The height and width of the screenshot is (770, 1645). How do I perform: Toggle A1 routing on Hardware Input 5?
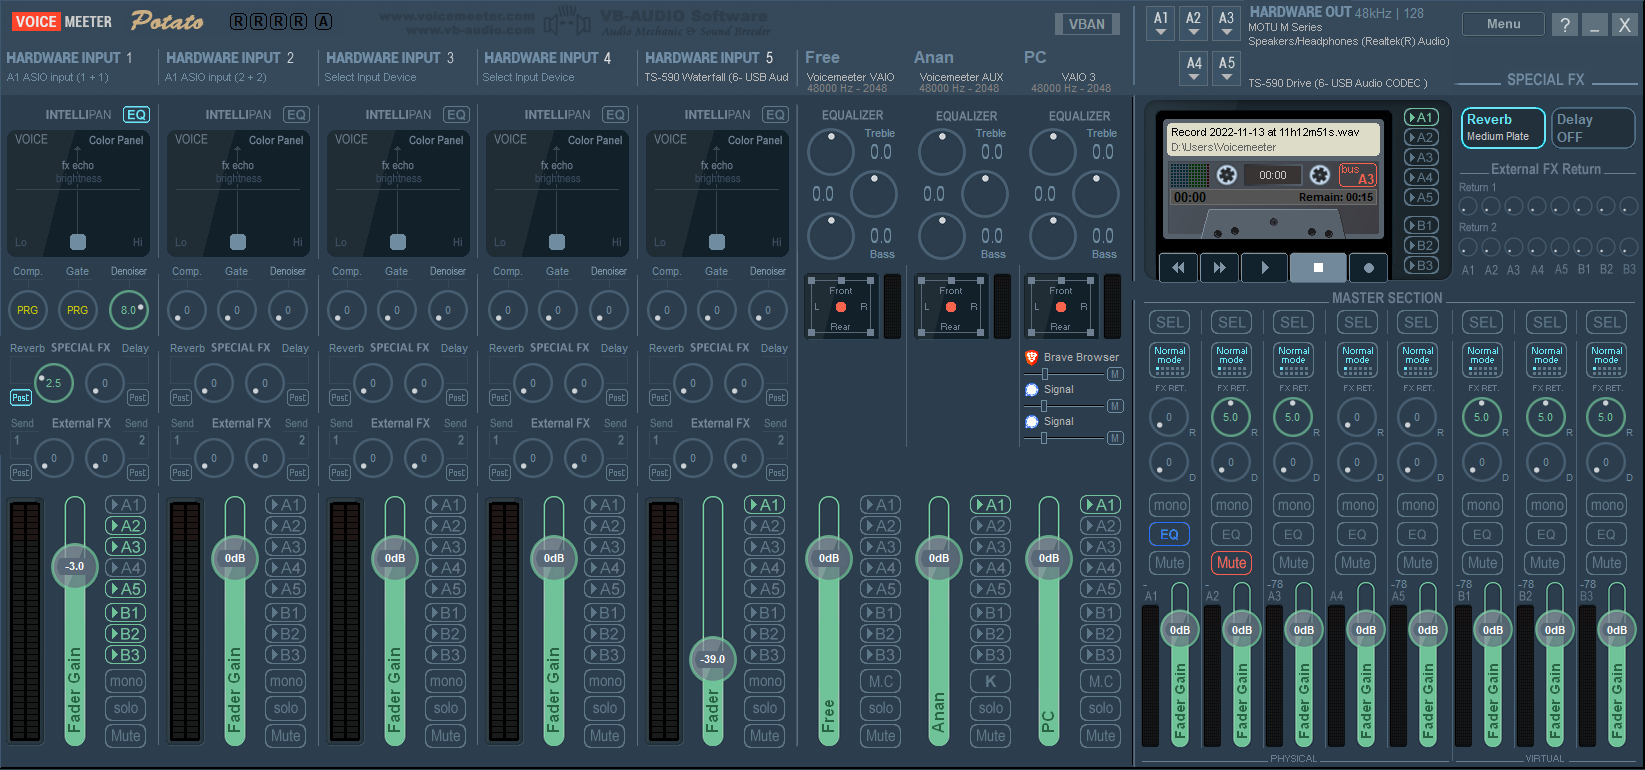point(765,505)
